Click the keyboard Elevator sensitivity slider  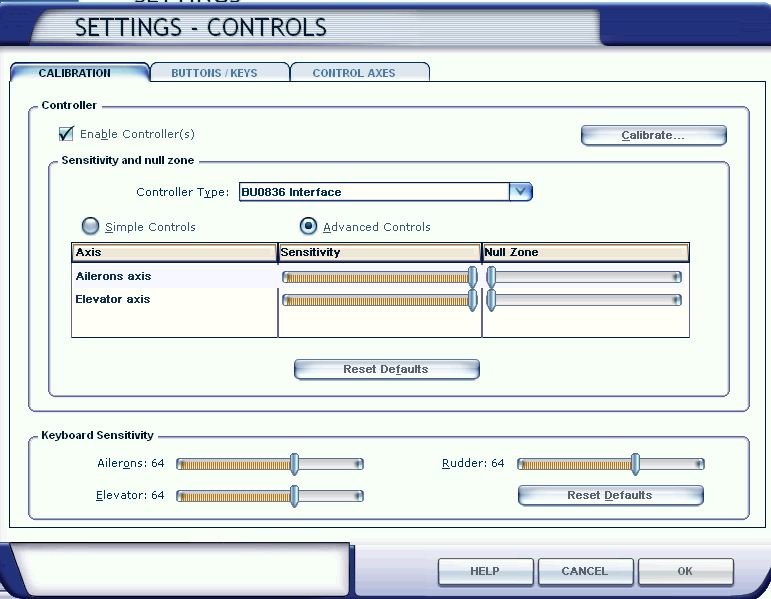click(x=270, y=496)
